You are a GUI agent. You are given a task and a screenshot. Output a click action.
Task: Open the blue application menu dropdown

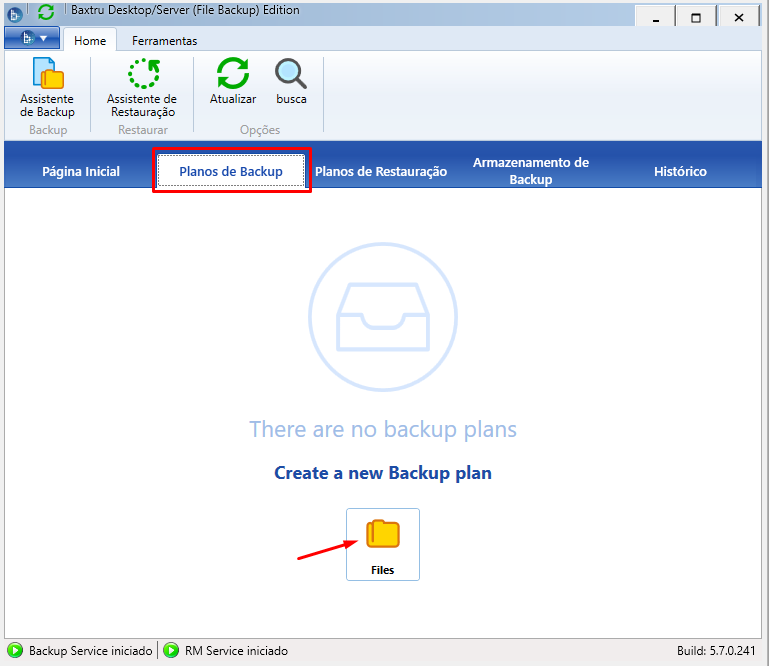(x=32, y=38)
